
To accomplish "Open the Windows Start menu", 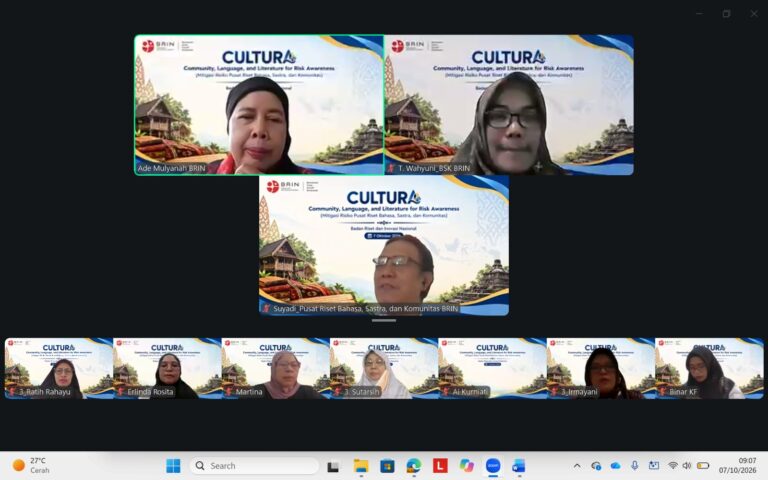I will 173,466.
